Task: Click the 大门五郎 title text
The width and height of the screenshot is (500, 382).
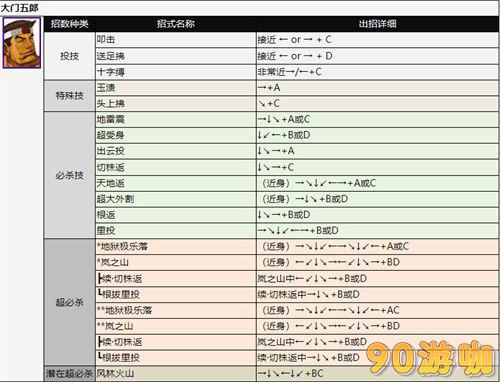Action: (20, 8)
